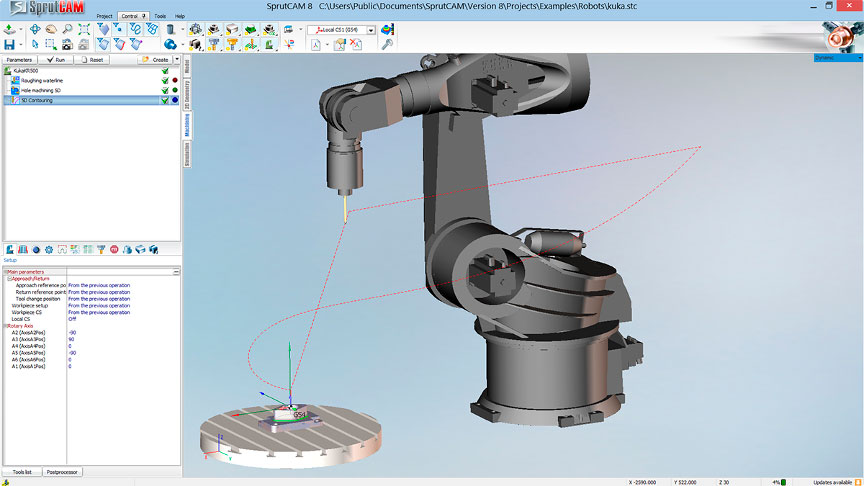Image resolution: width=864 pixels, height=486 pixels.
Task: Click the Workpiece setup value field
Action: point(99,305)
